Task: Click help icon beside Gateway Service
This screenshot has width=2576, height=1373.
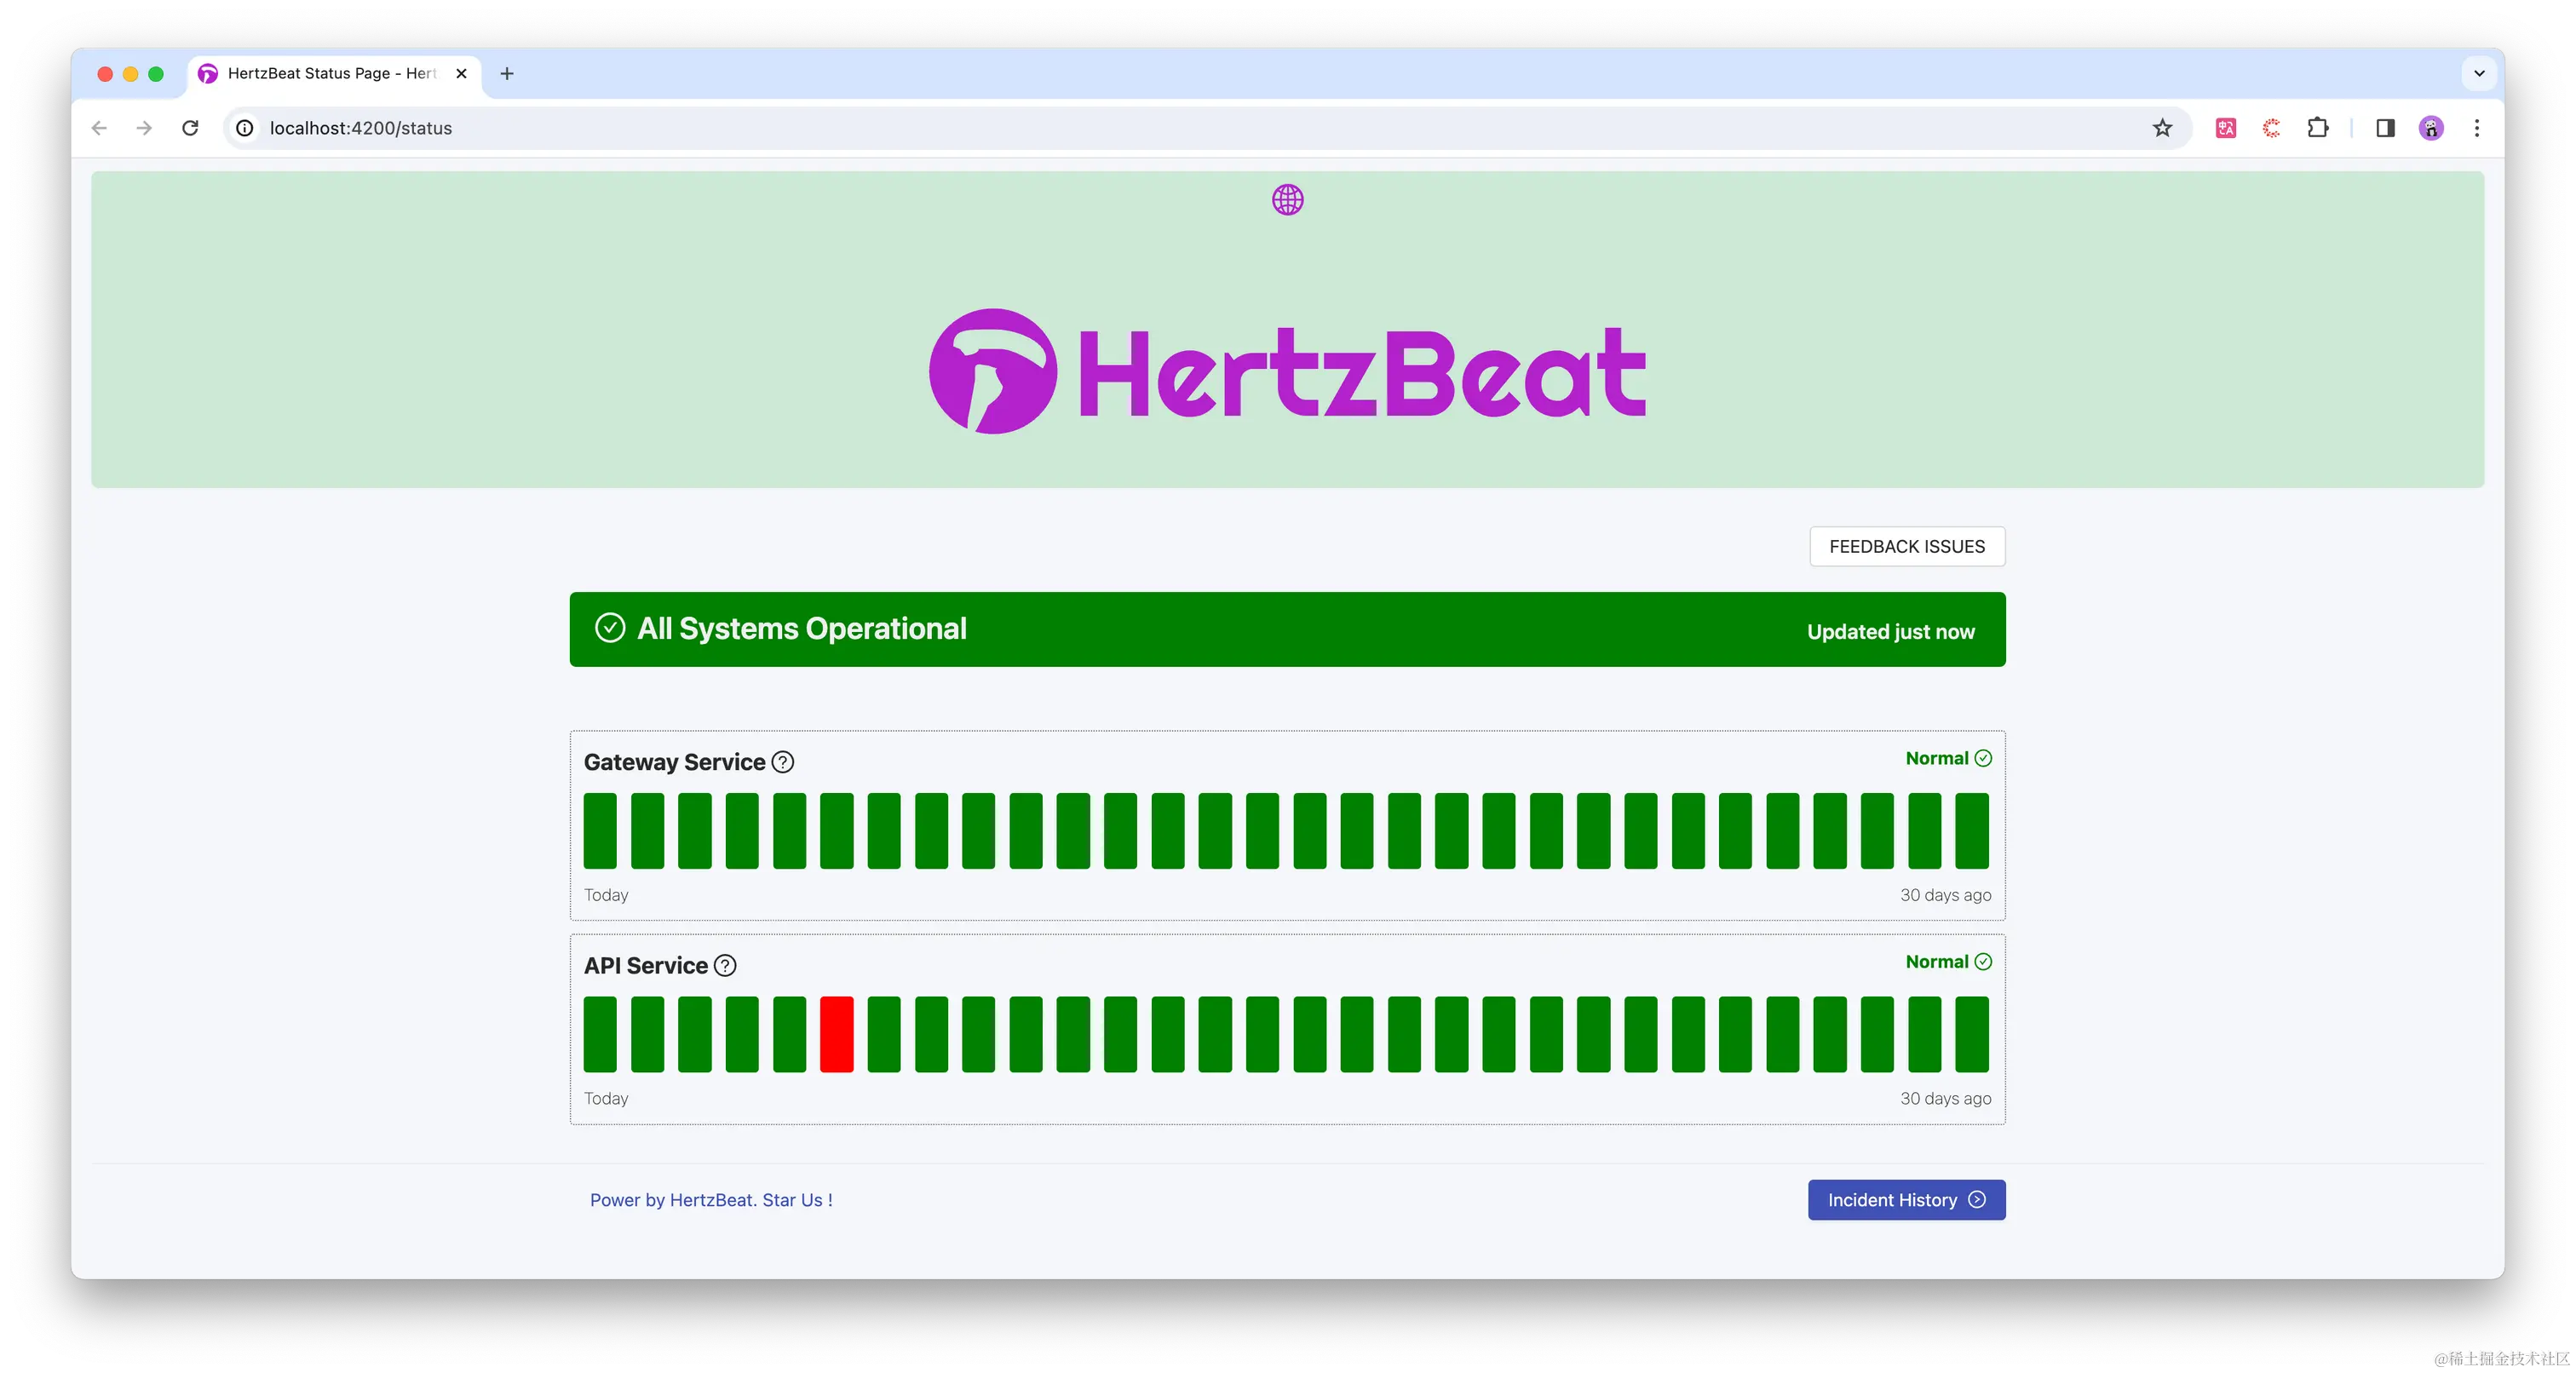Action: pos(784,762)
